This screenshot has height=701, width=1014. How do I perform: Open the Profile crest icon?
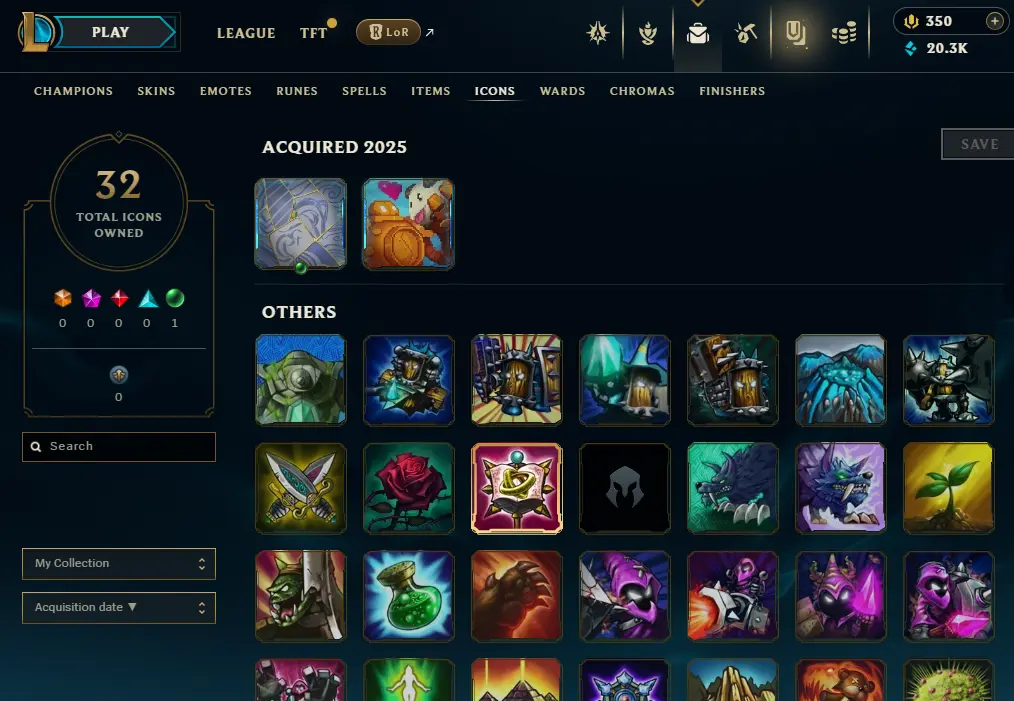[x=598, y=33]
